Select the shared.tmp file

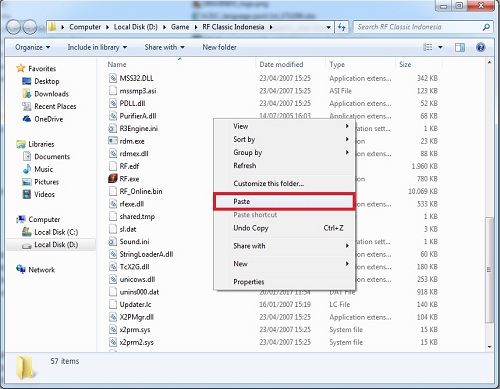click(x=137, y=216)
